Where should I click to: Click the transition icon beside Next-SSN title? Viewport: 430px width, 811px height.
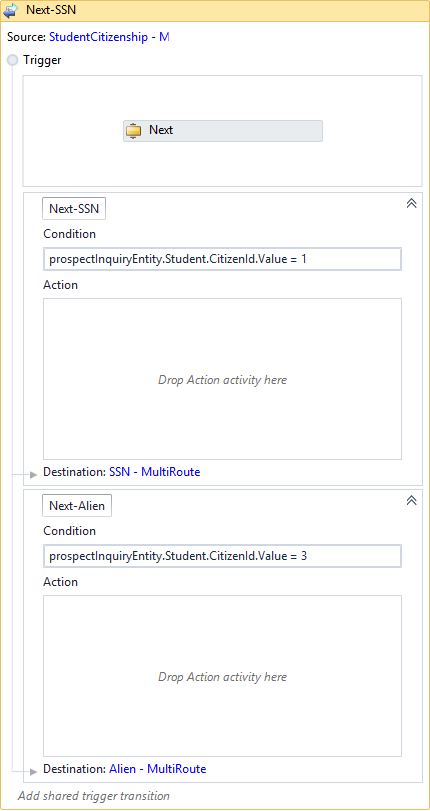[10, 10]
